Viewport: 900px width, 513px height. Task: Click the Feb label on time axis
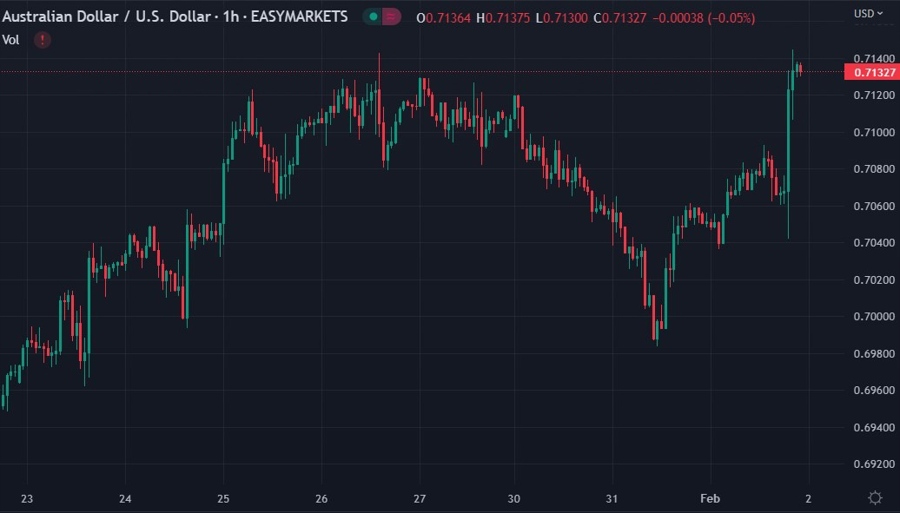710,499
